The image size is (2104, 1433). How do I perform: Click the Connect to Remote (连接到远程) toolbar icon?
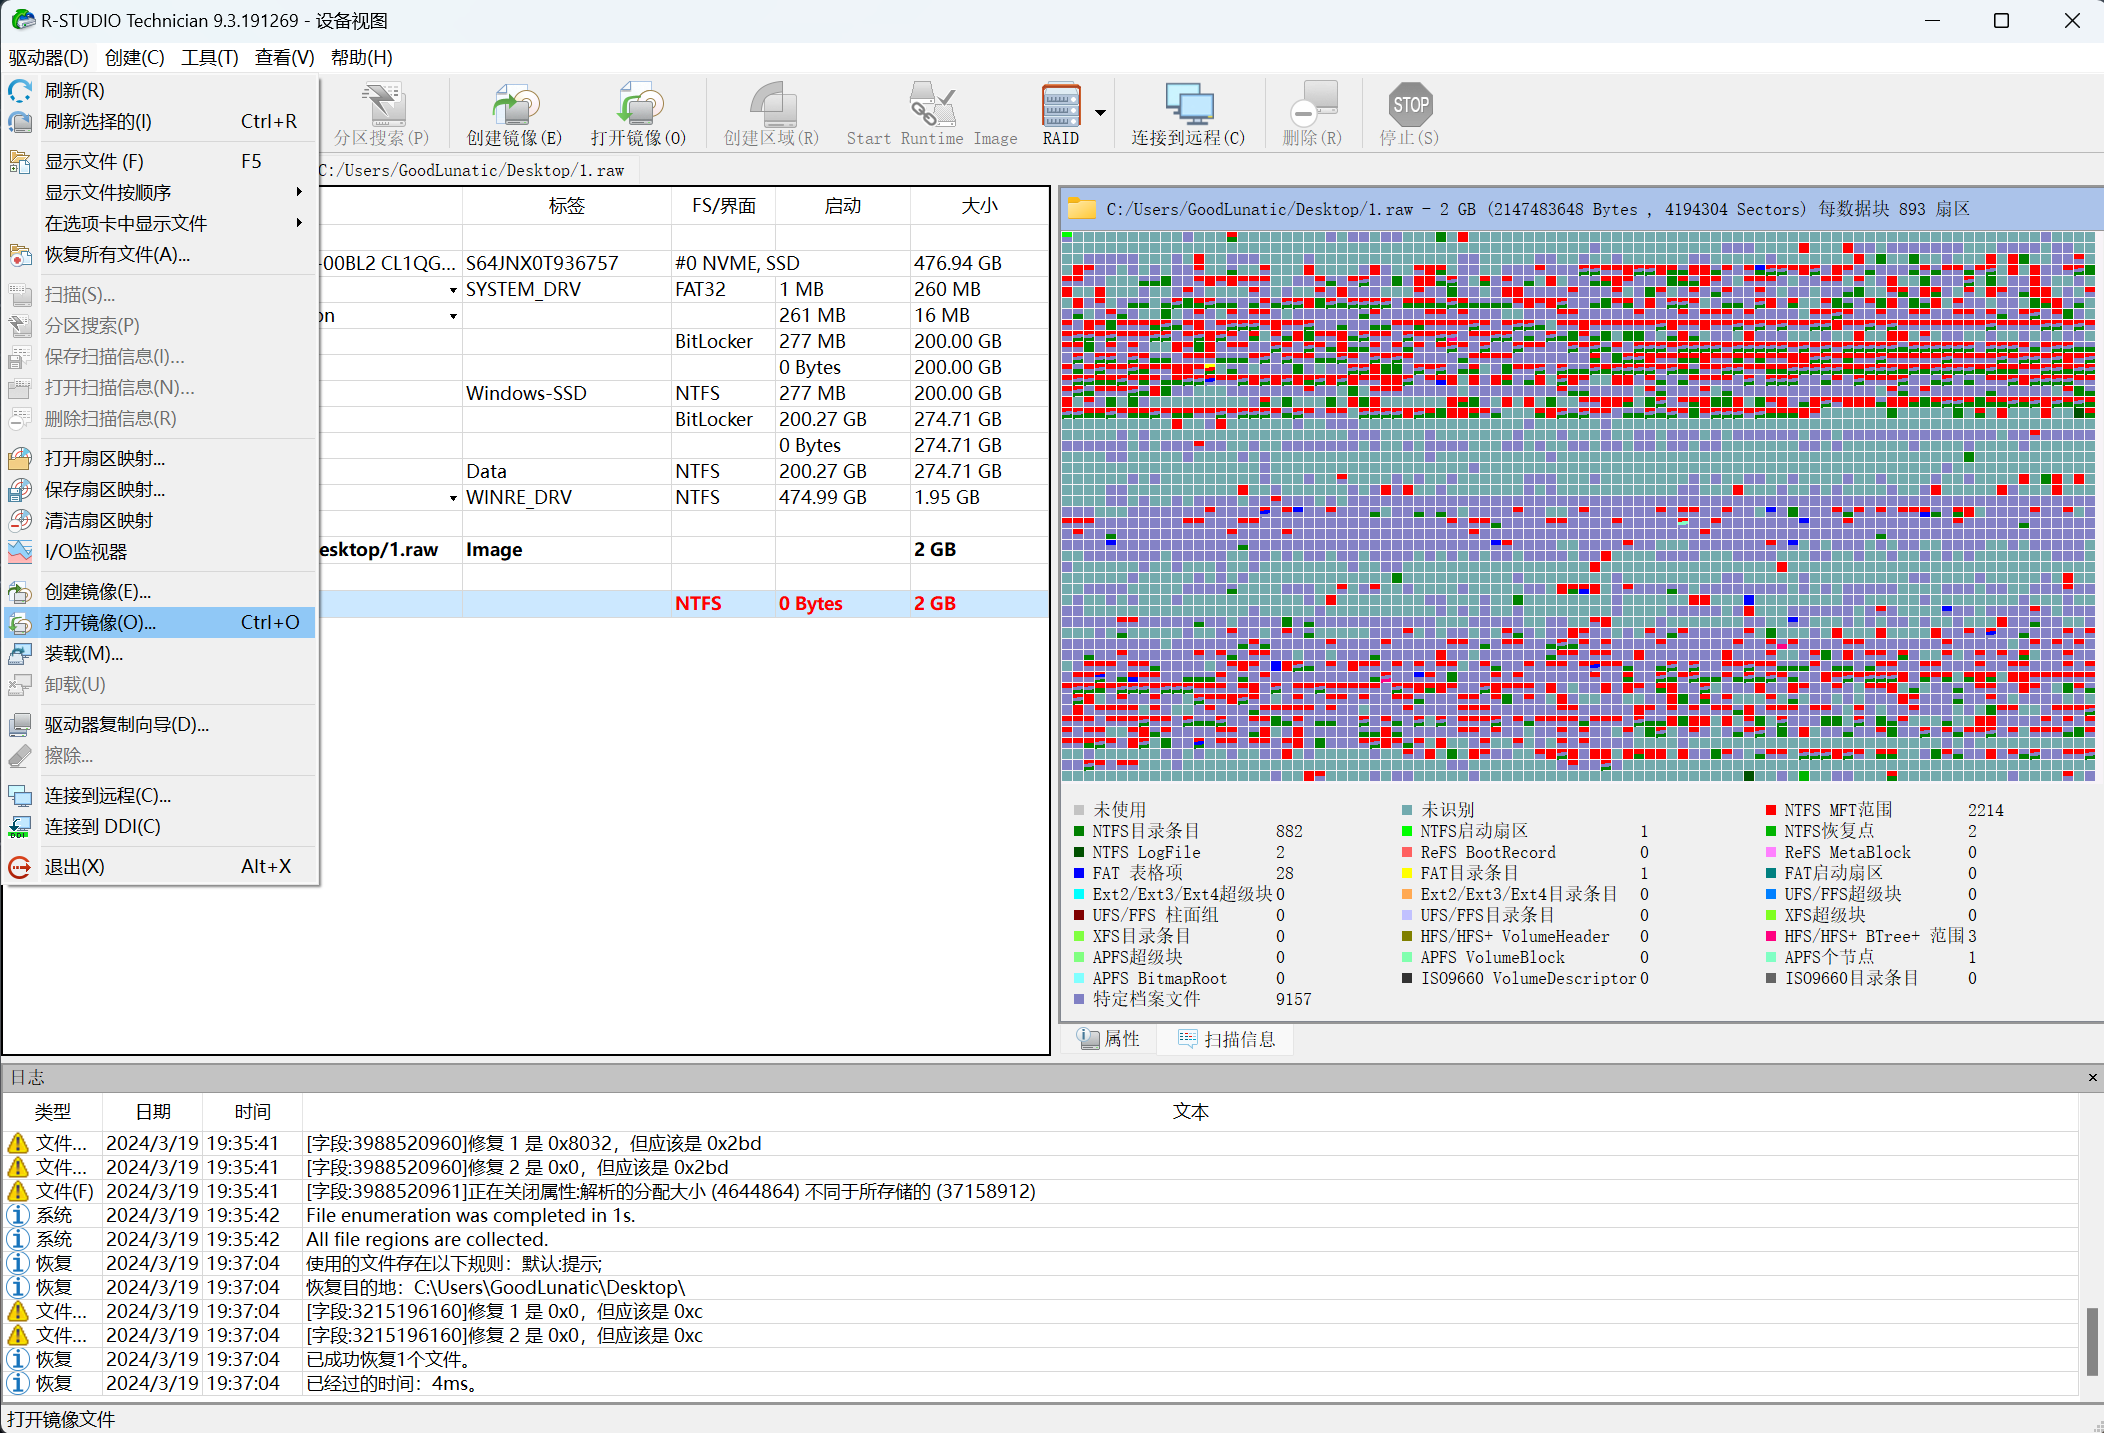click(1188, 114)
